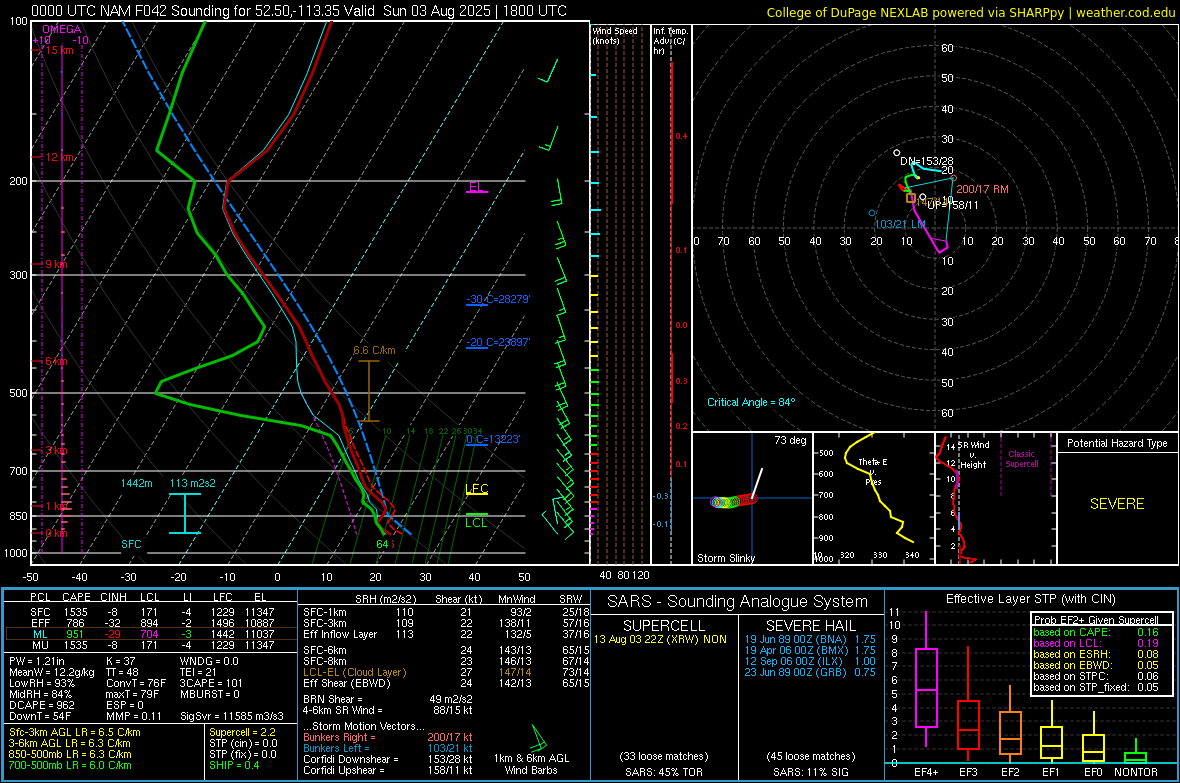Click the cyan SFC label by the inflow bracket
The width and height of the screenshot is (1180, 783).
[131, 544]
